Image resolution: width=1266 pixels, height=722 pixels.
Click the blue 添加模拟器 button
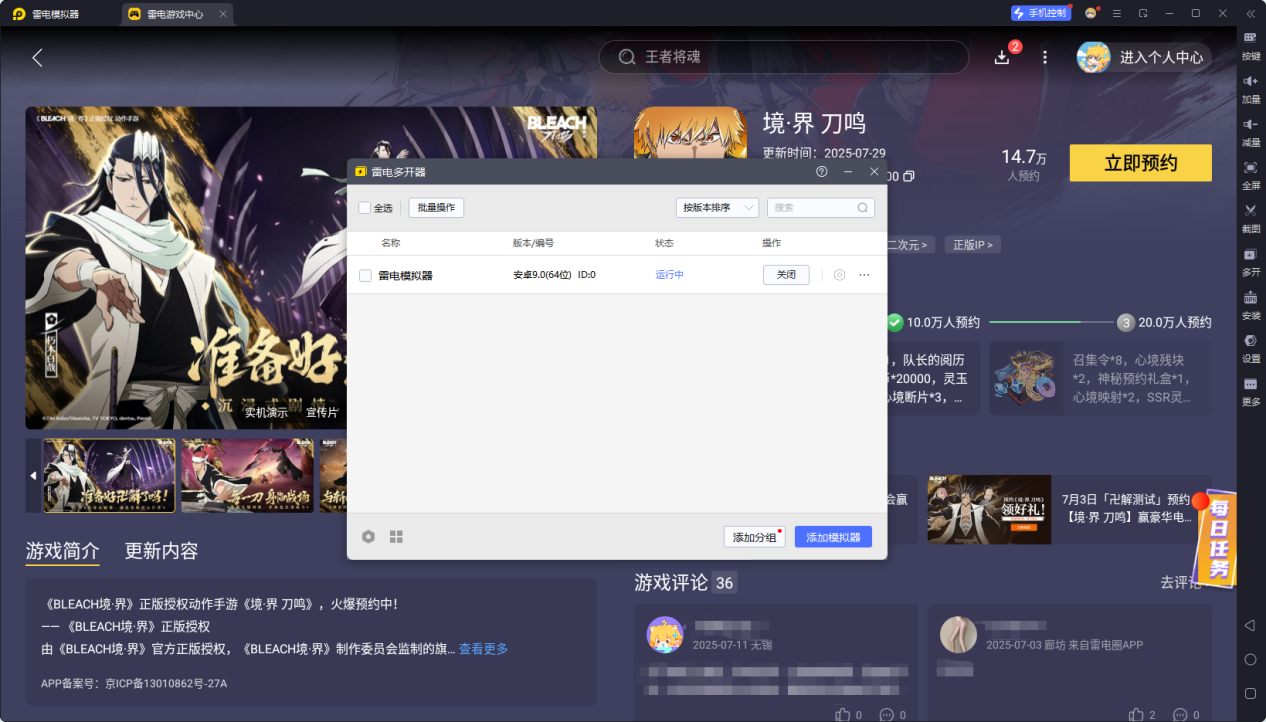pos(833,537)
